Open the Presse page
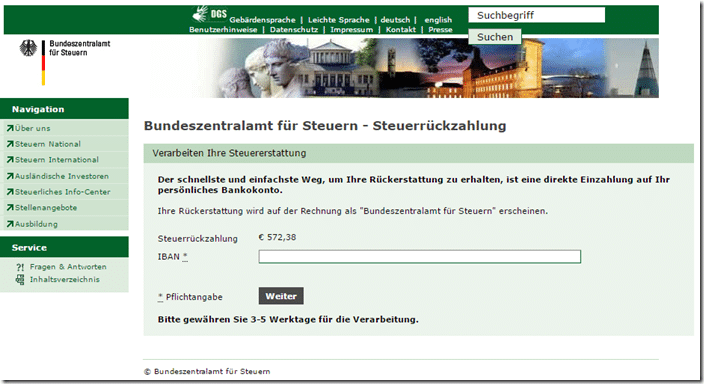The image size is (704, 384). pyautogui.click(x=440, y=30)
